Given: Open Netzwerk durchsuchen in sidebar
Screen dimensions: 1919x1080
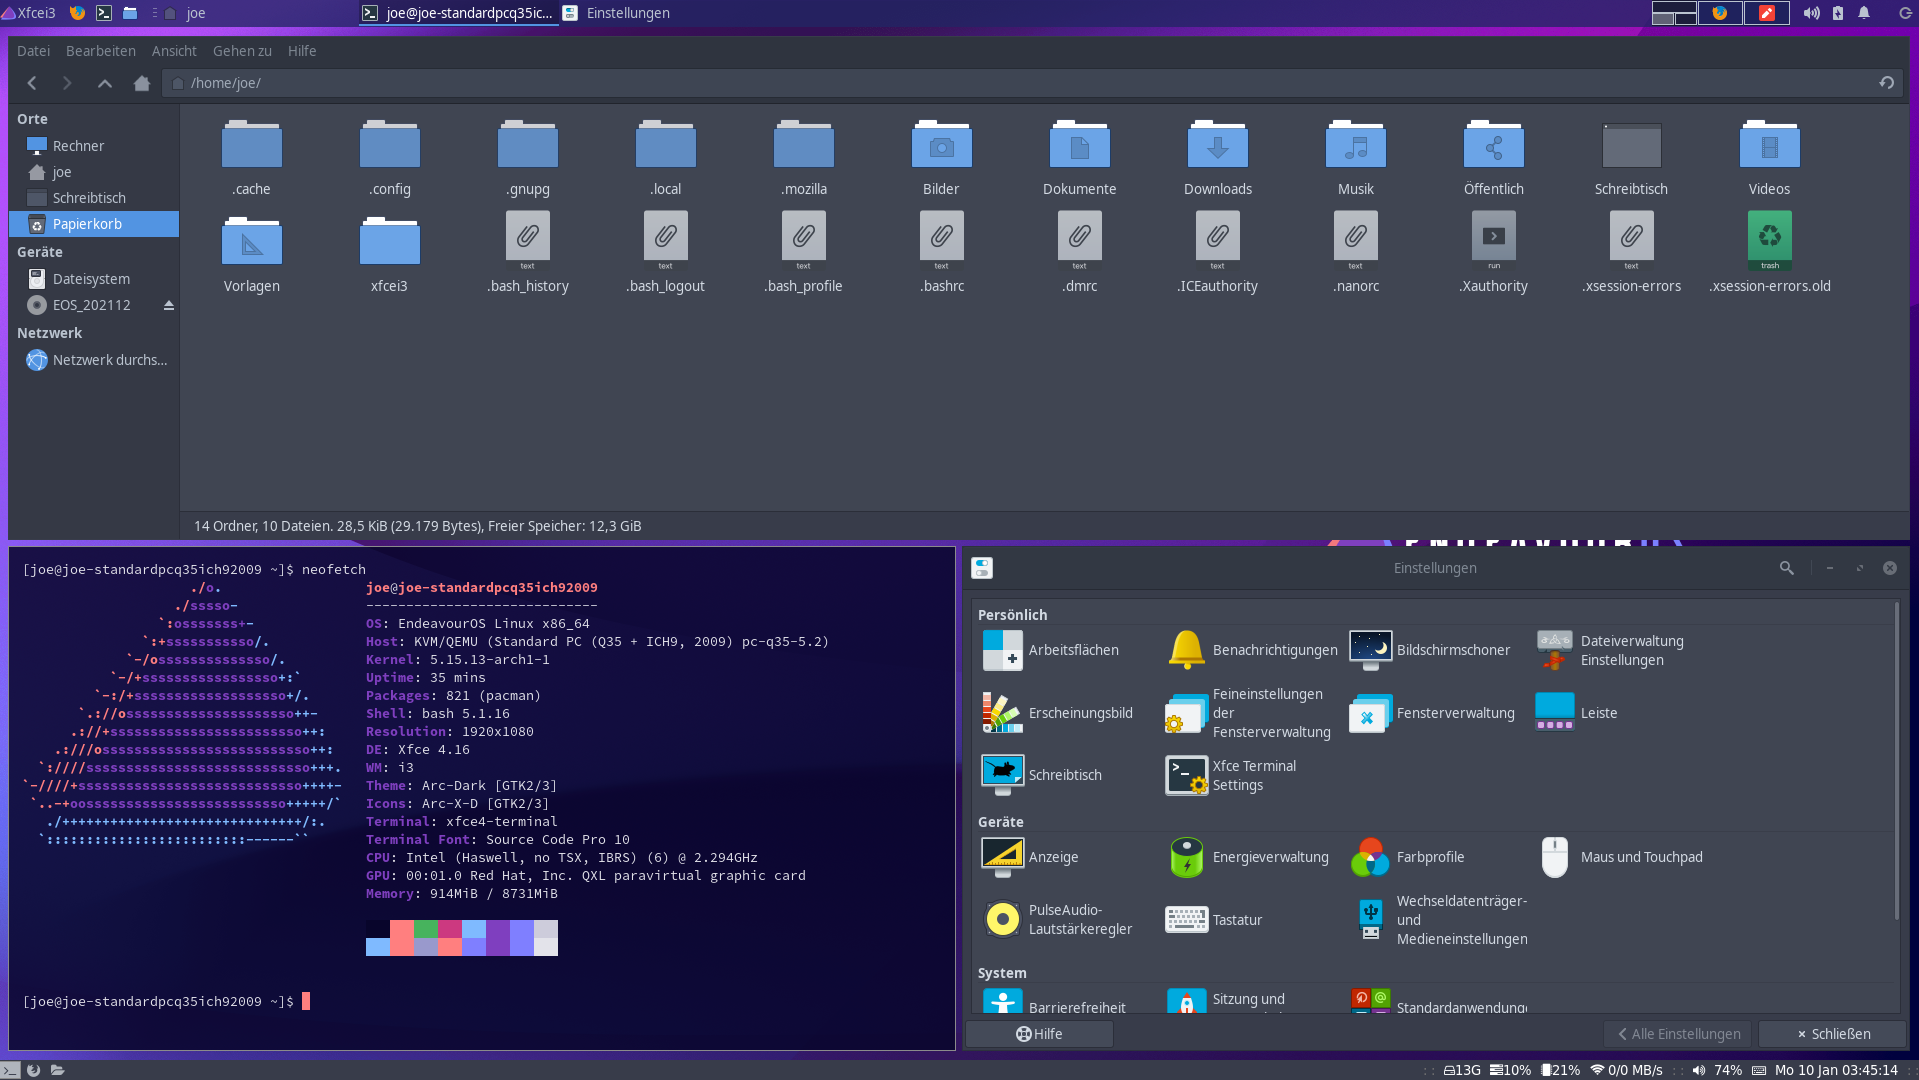Looking at the screenshot, I should (x=94, y=360).
